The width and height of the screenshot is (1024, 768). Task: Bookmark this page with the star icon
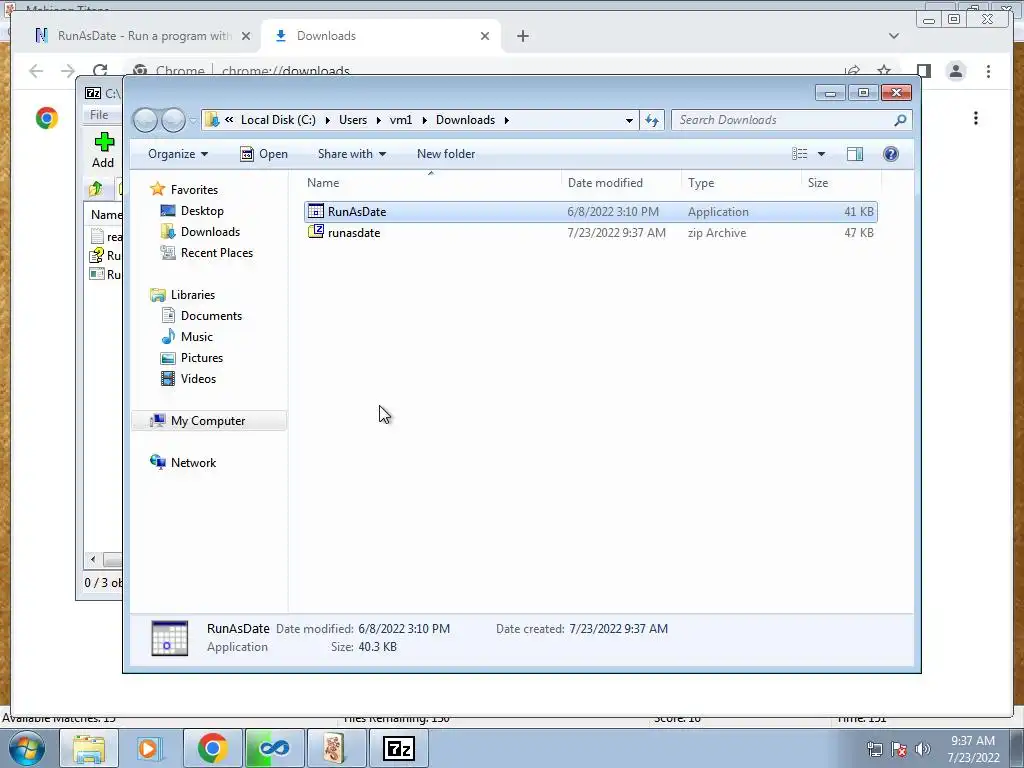[x=884, y=71]
